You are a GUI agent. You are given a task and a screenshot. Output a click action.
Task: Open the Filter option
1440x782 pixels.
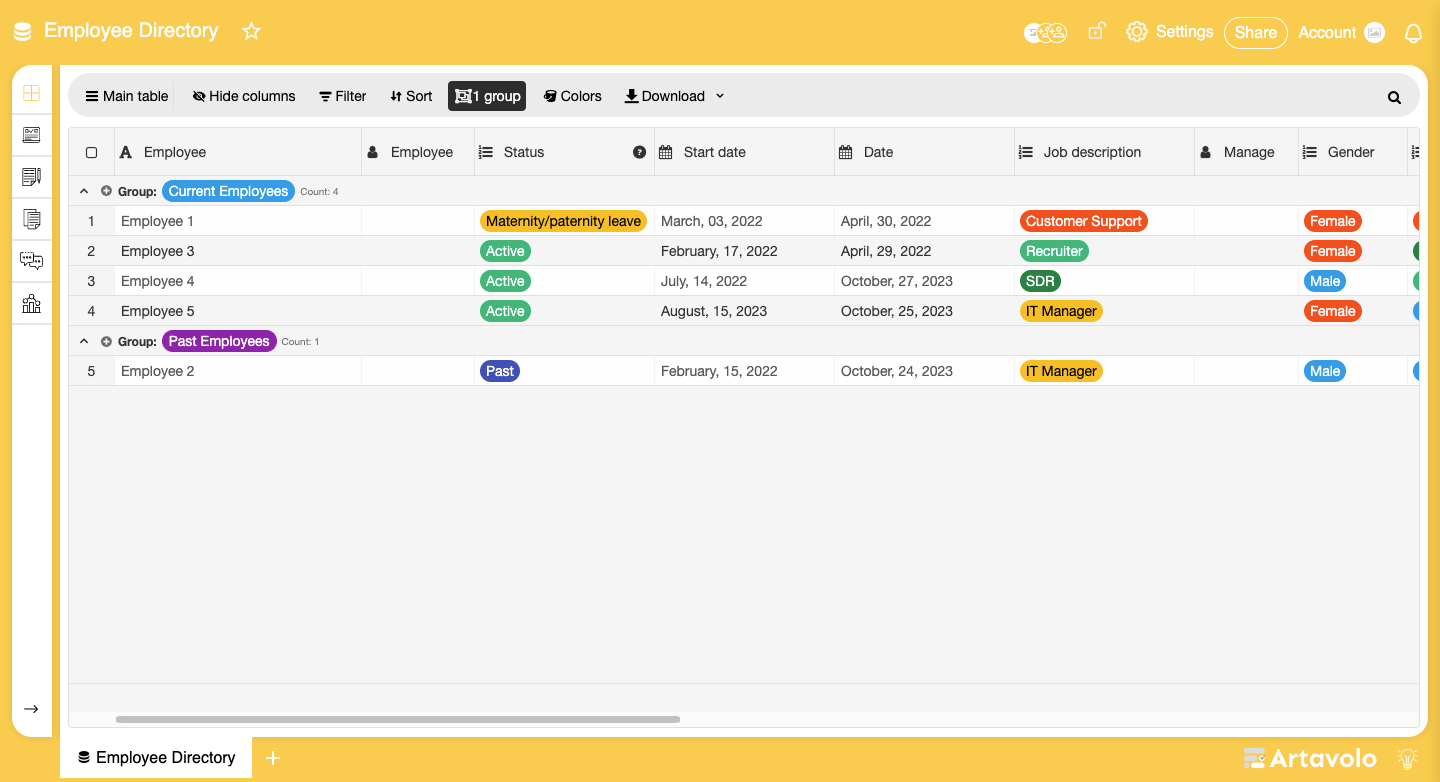click(x=343, y=96)
